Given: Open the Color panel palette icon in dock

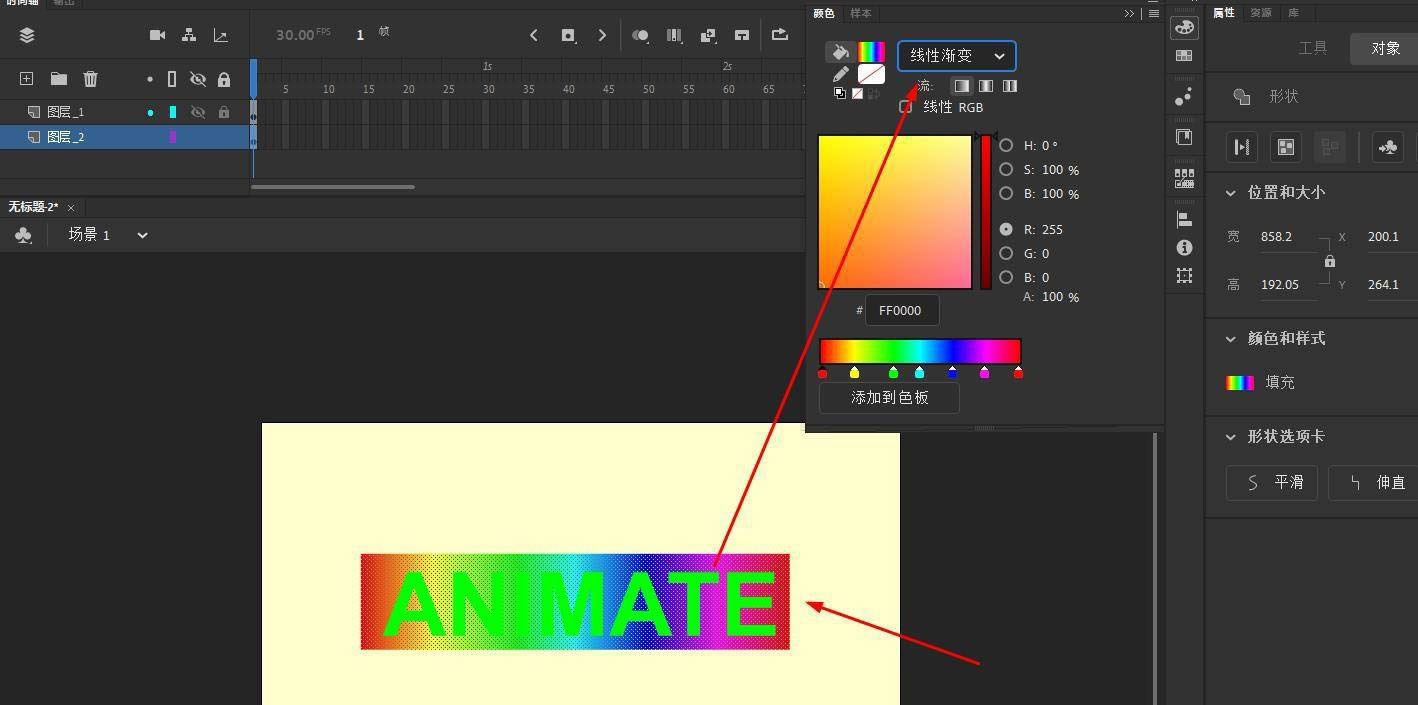Looking at the screenshot, I should (1184, 27).
